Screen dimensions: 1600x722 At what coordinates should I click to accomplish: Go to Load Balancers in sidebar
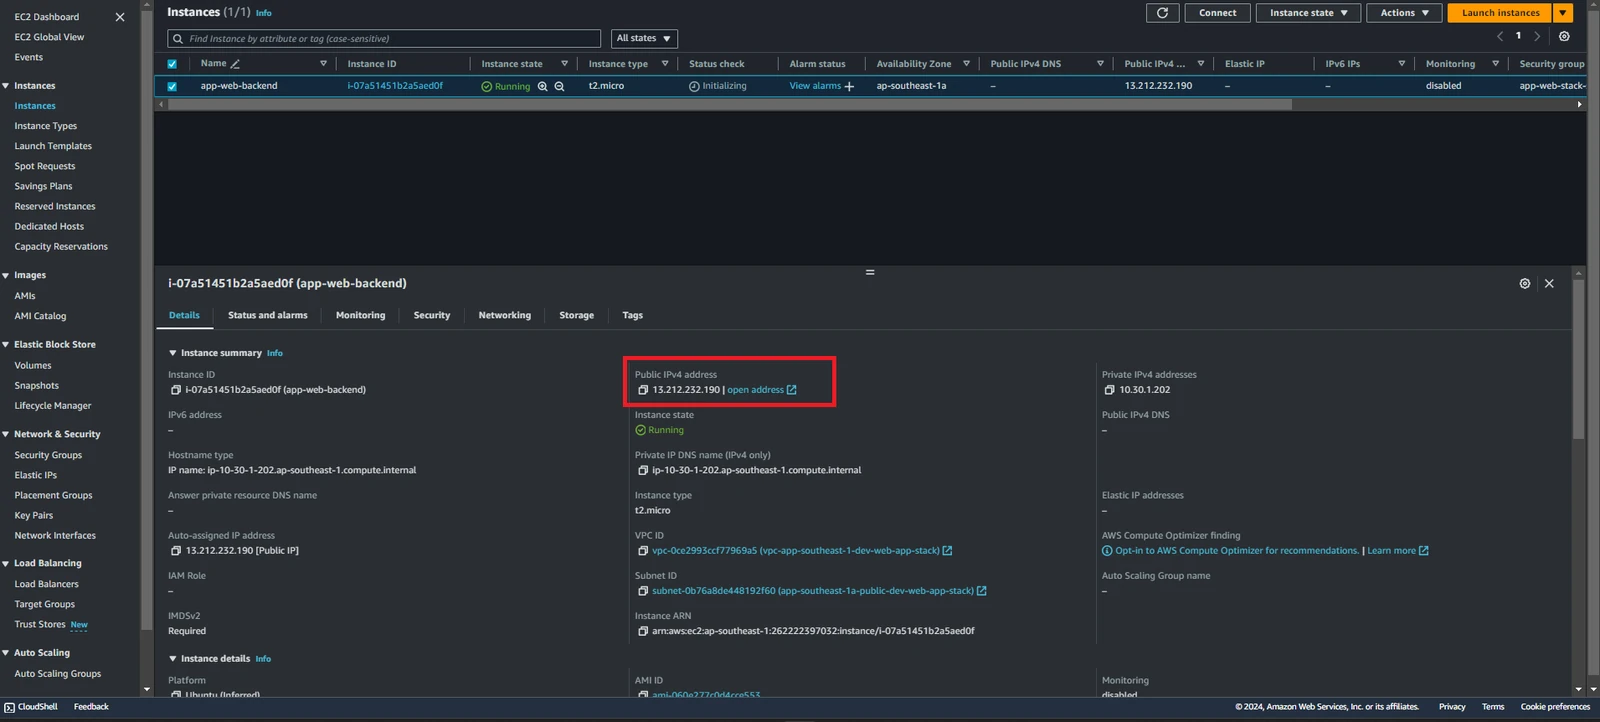coord(46,585)
